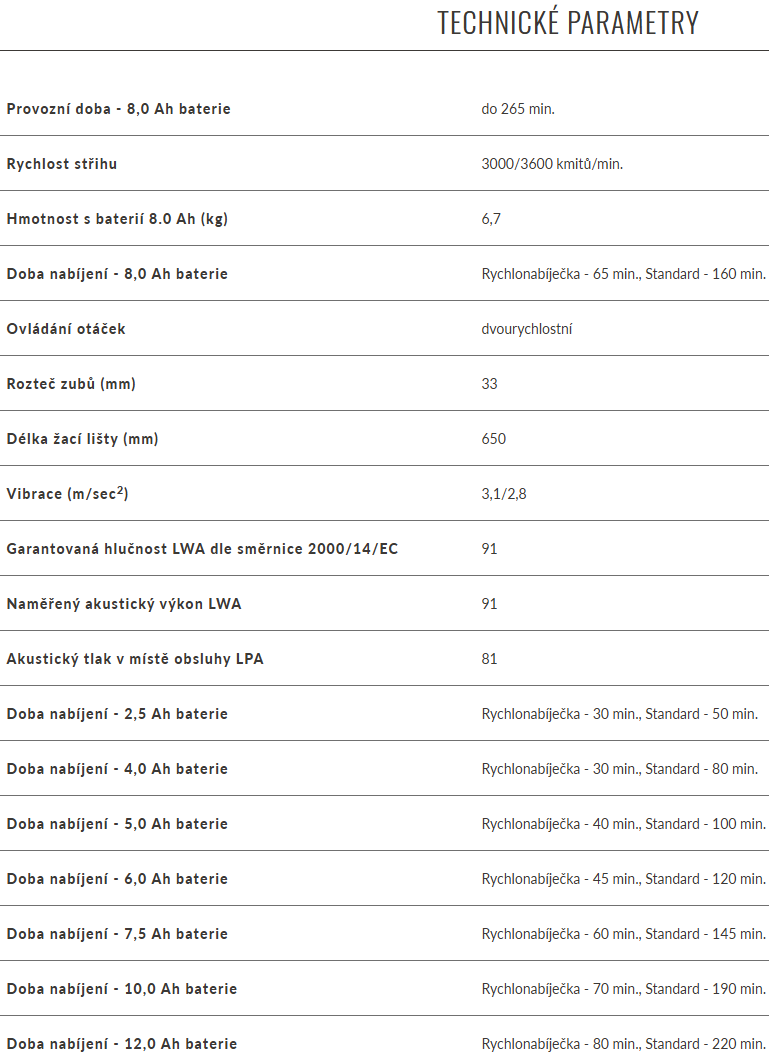Select the weight value 6,7
This screenshot has height=1061, width=769.
tap(491, 218)
